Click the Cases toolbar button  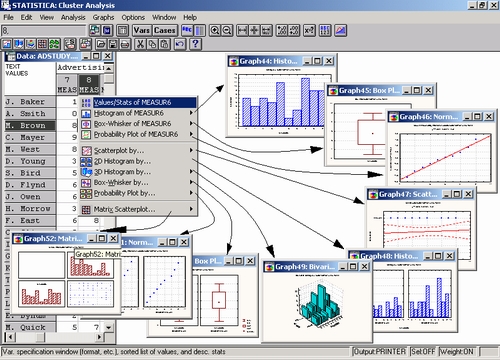tap(165, 31)
